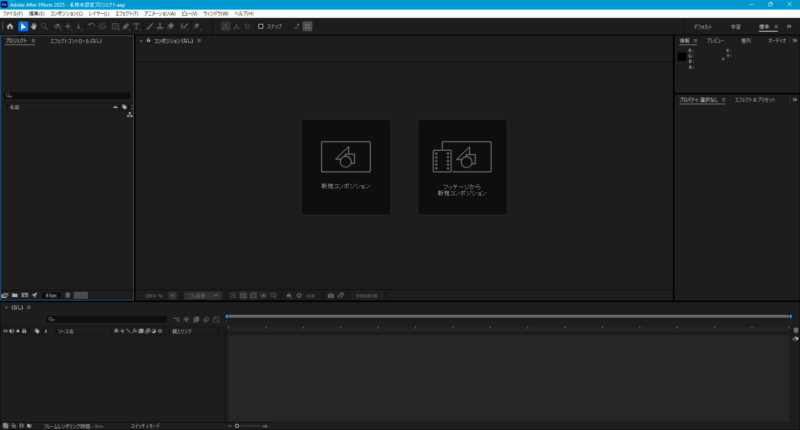
Task: Click the timeline zoom slider handle
Action: (x=237, y=426)
